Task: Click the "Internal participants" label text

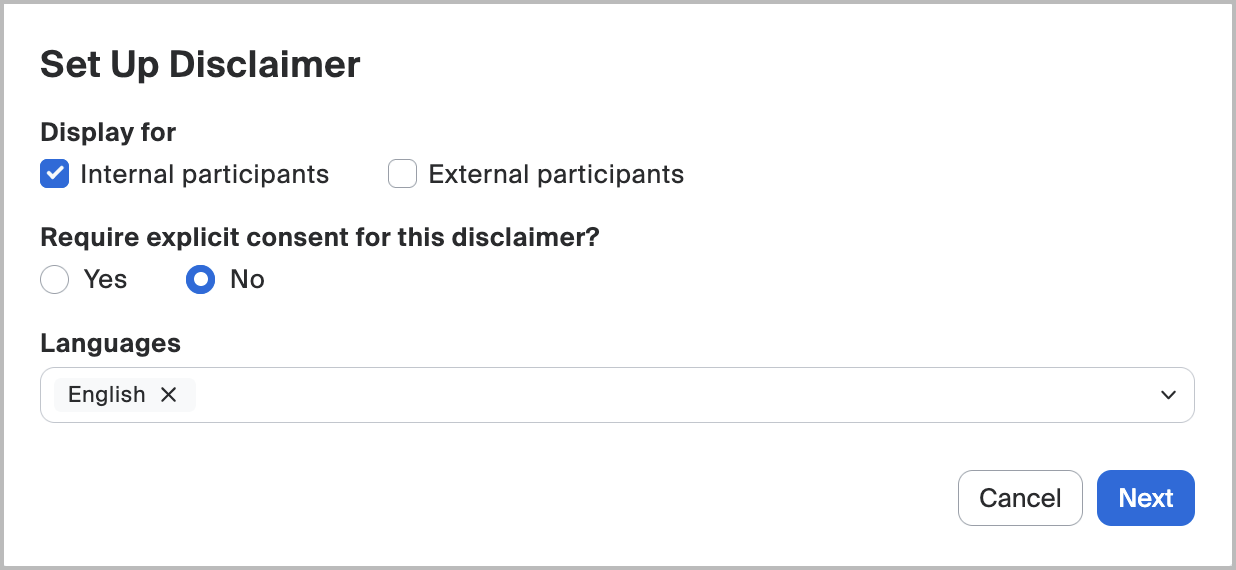Action: [204, 174]
